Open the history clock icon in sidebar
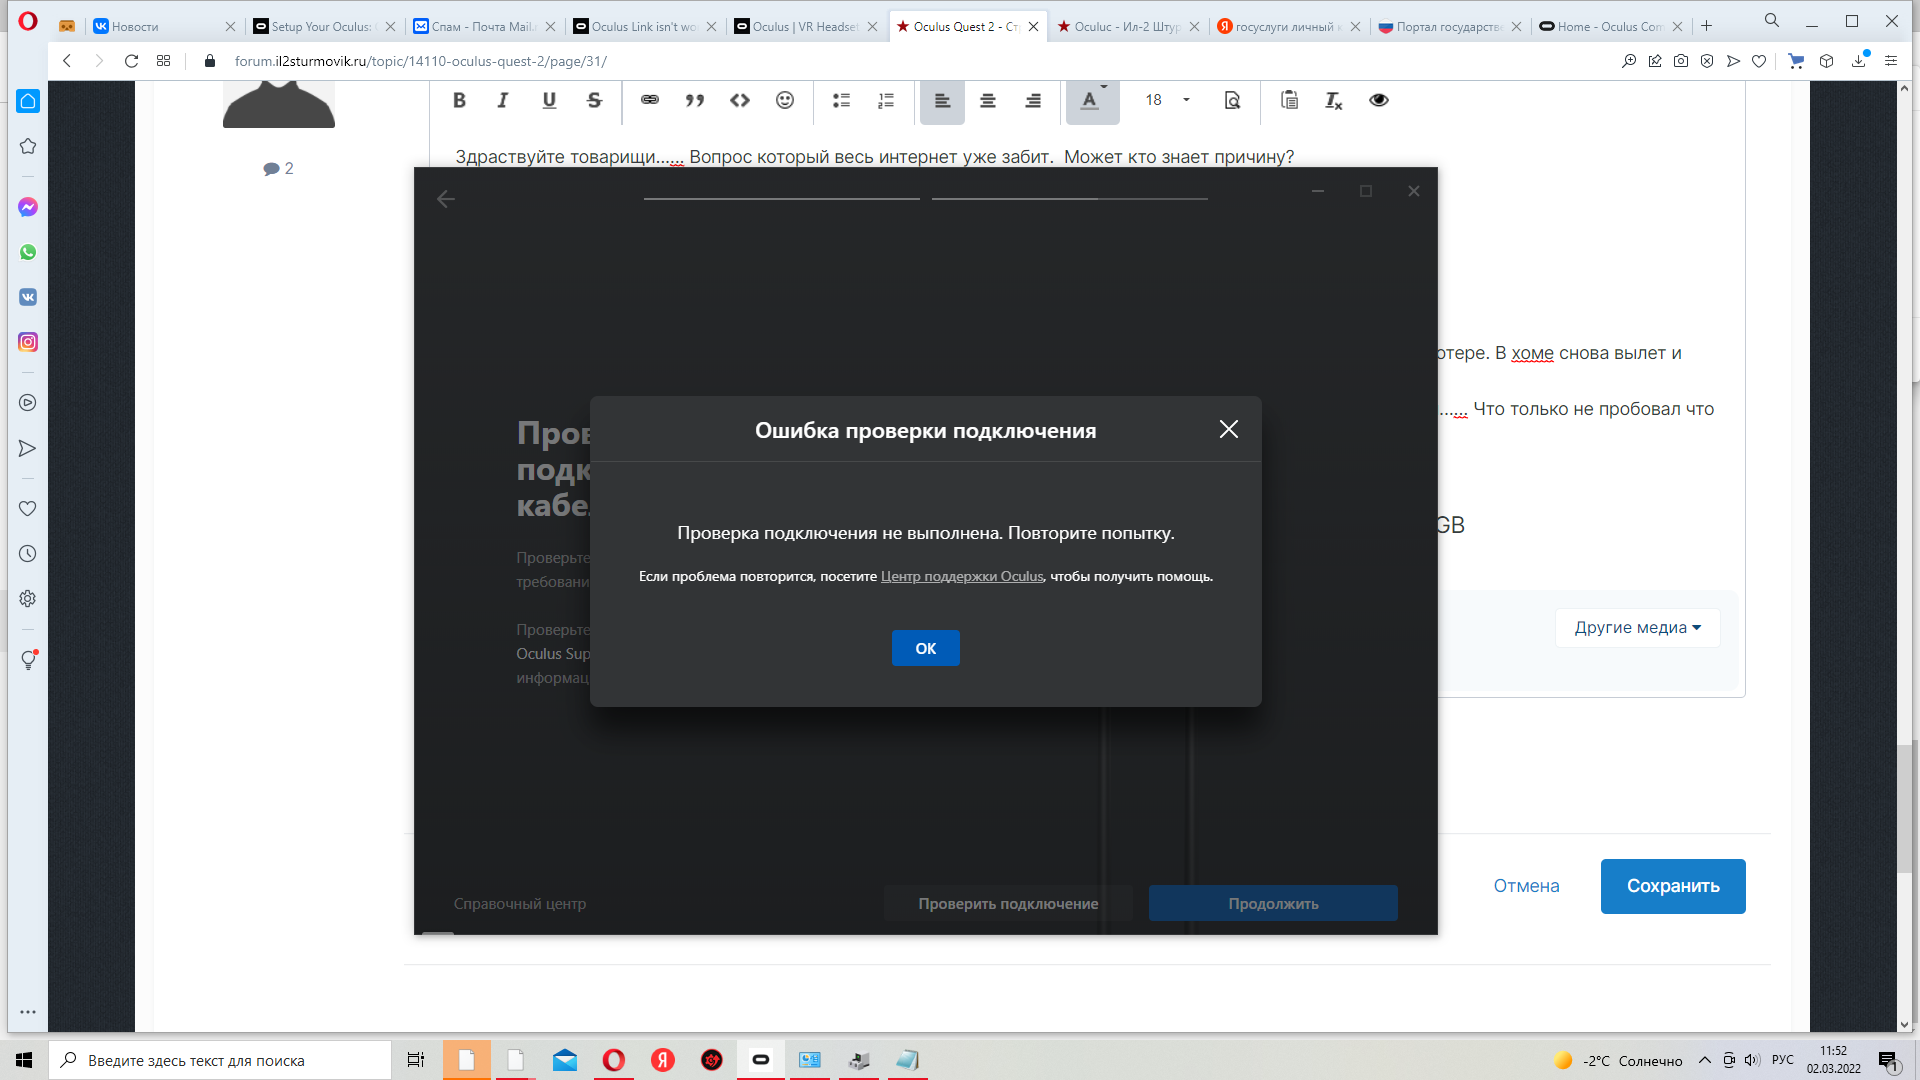The image size is (1920, 1080). tap(28, 554)
